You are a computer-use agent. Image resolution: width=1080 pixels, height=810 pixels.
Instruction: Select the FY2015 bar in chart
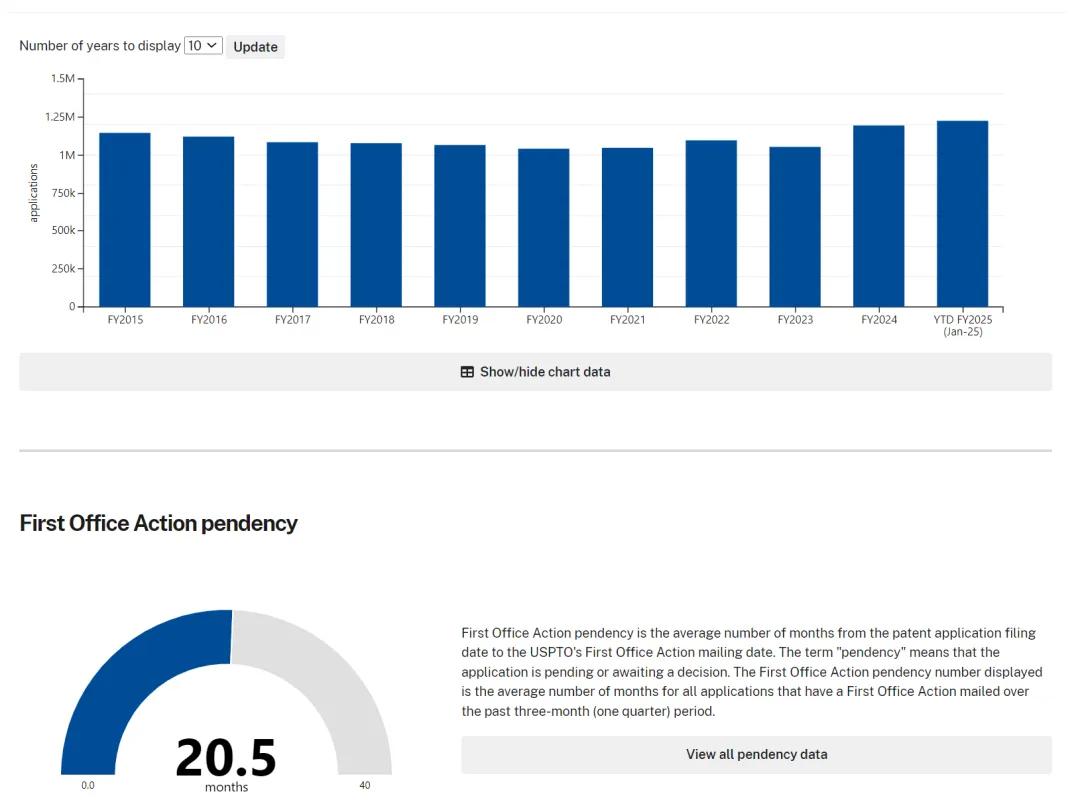125,220
